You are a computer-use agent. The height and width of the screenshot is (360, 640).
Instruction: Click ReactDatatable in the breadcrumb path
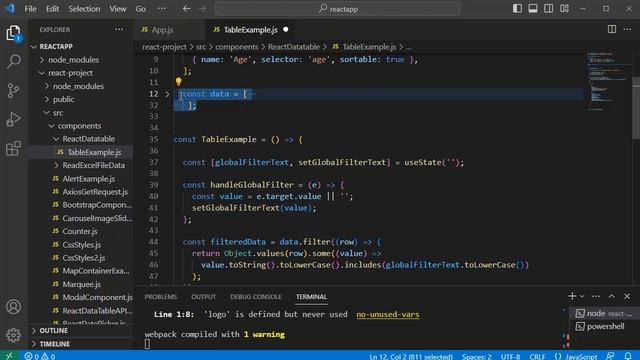click(293, 47)
